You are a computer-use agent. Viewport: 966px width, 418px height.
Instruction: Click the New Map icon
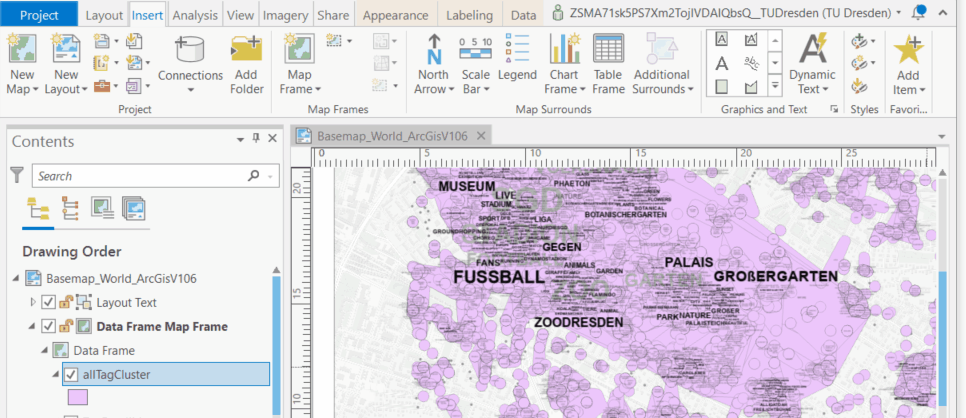pyautogui.click(x=22, y=49)
